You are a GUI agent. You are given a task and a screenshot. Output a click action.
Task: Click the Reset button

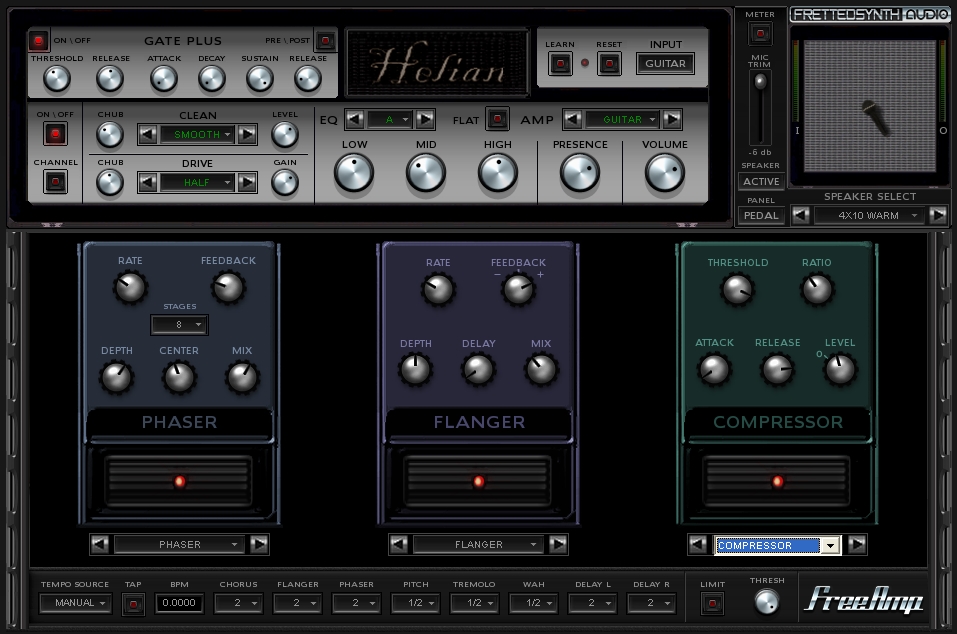[609, 63]
